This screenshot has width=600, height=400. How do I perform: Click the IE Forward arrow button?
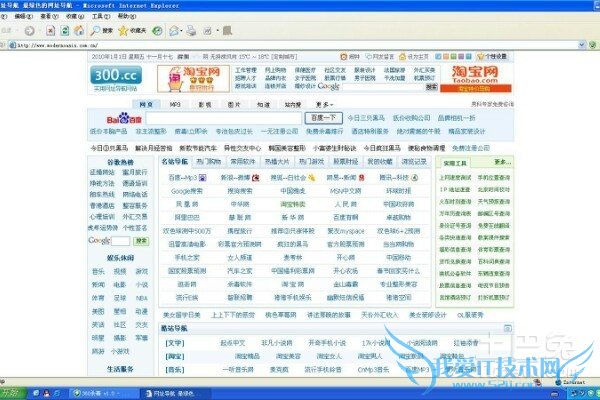(x=29, y=31)
